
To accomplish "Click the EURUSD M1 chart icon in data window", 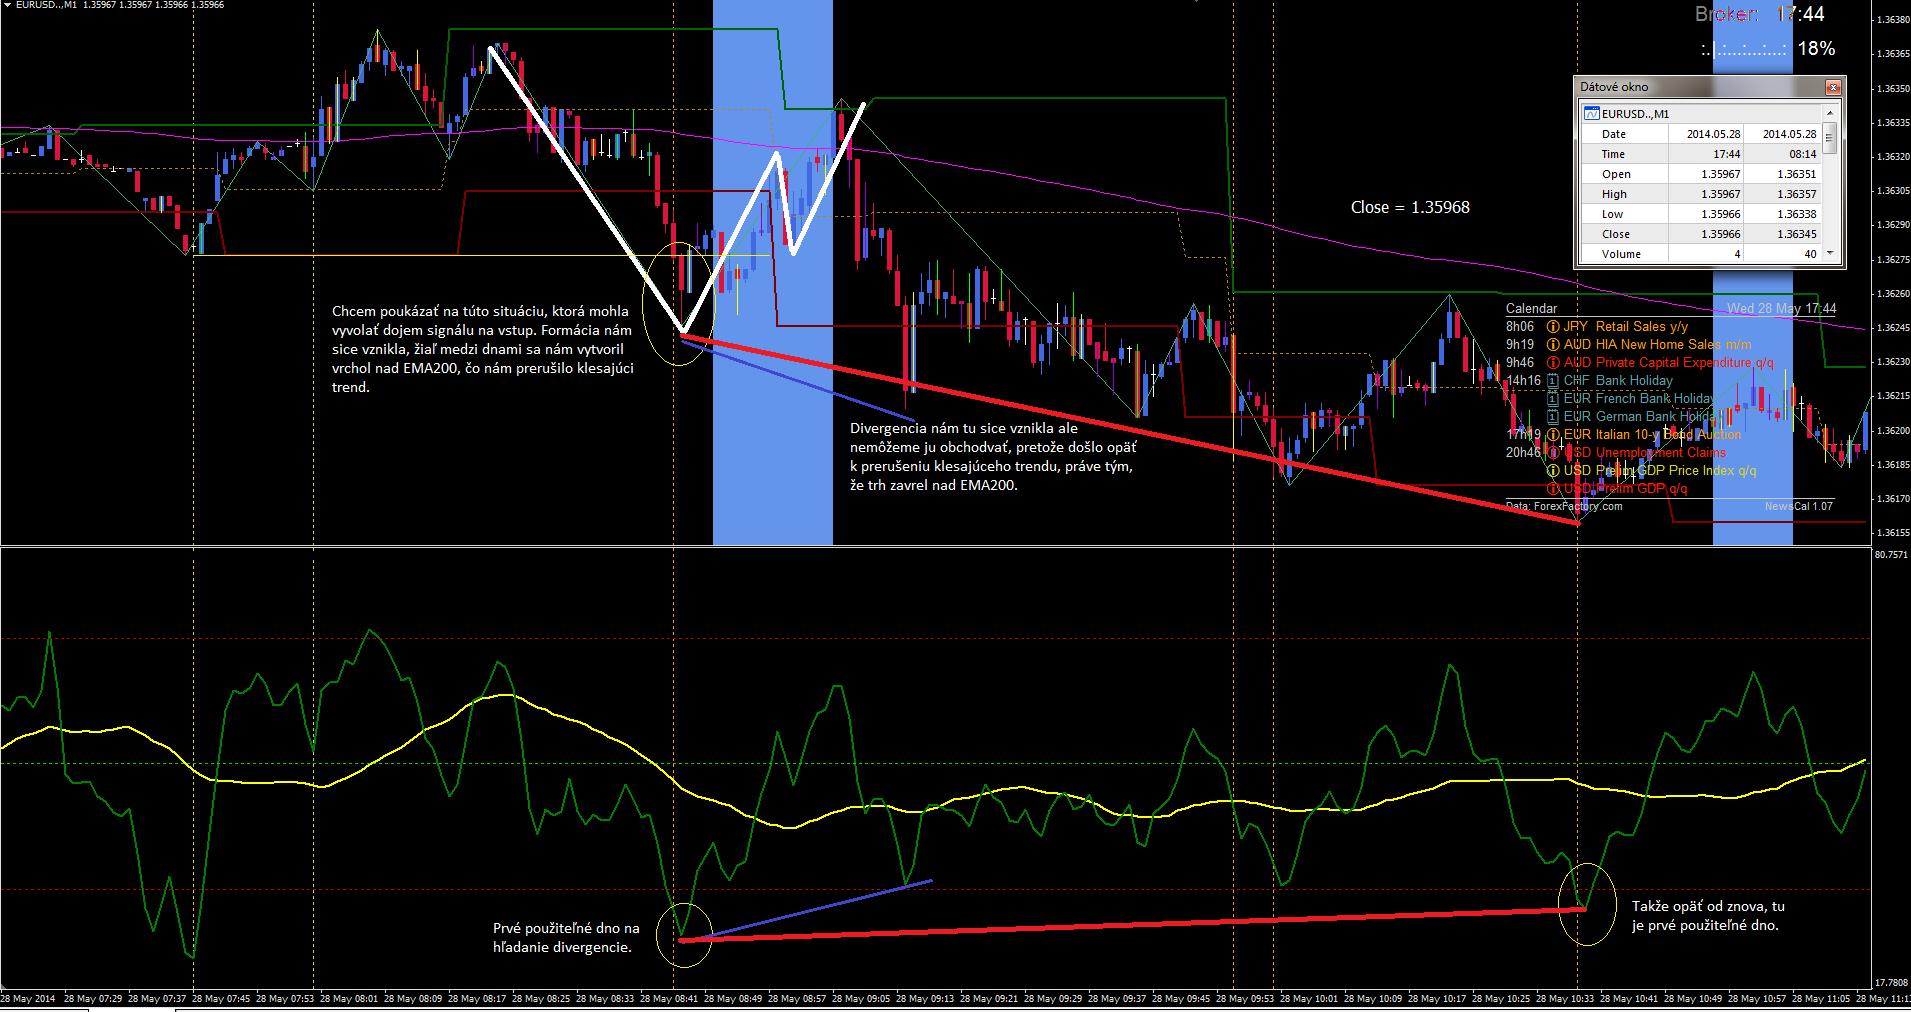I will point(1592,114).
